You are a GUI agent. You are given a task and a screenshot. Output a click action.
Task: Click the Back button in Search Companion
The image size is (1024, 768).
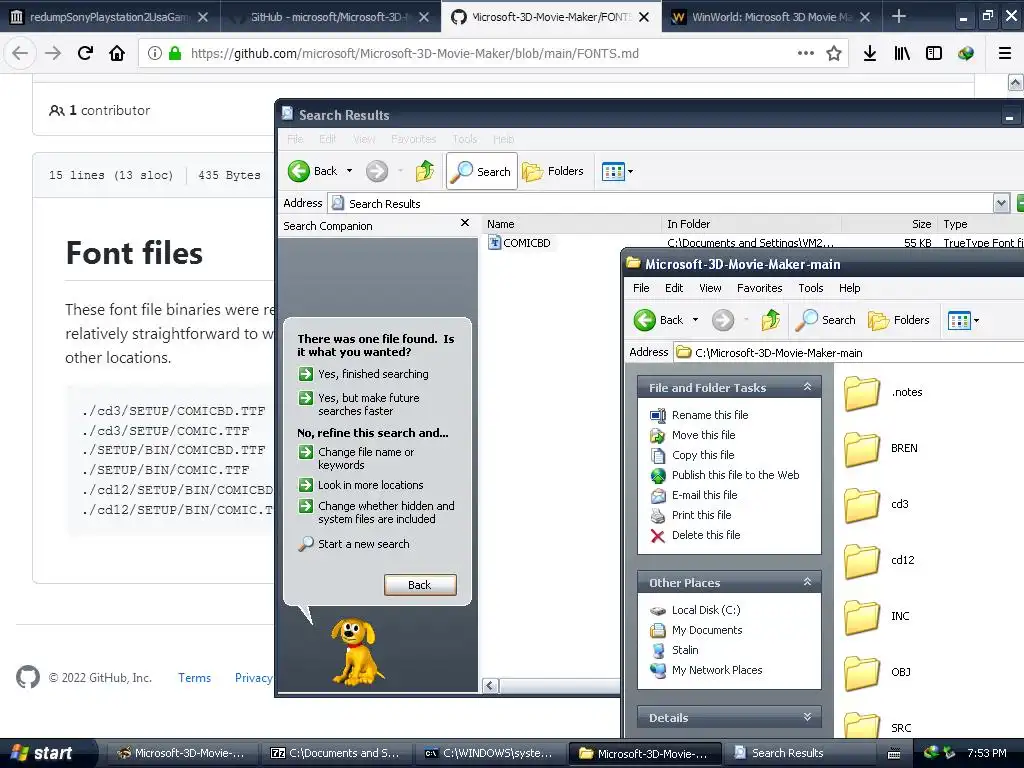coord(420,585)
